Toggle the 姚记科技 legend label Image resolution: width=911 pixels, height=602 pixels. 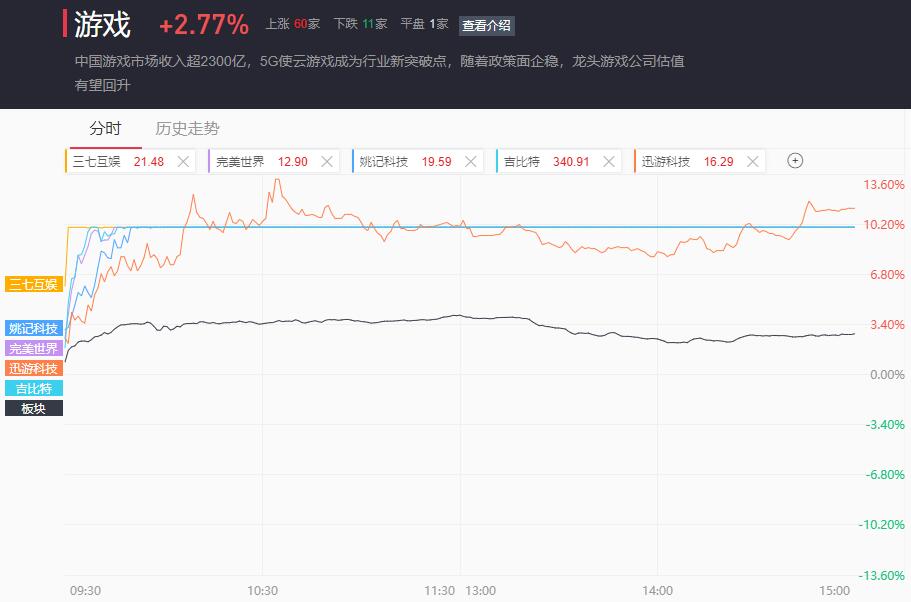click(34, 328)
